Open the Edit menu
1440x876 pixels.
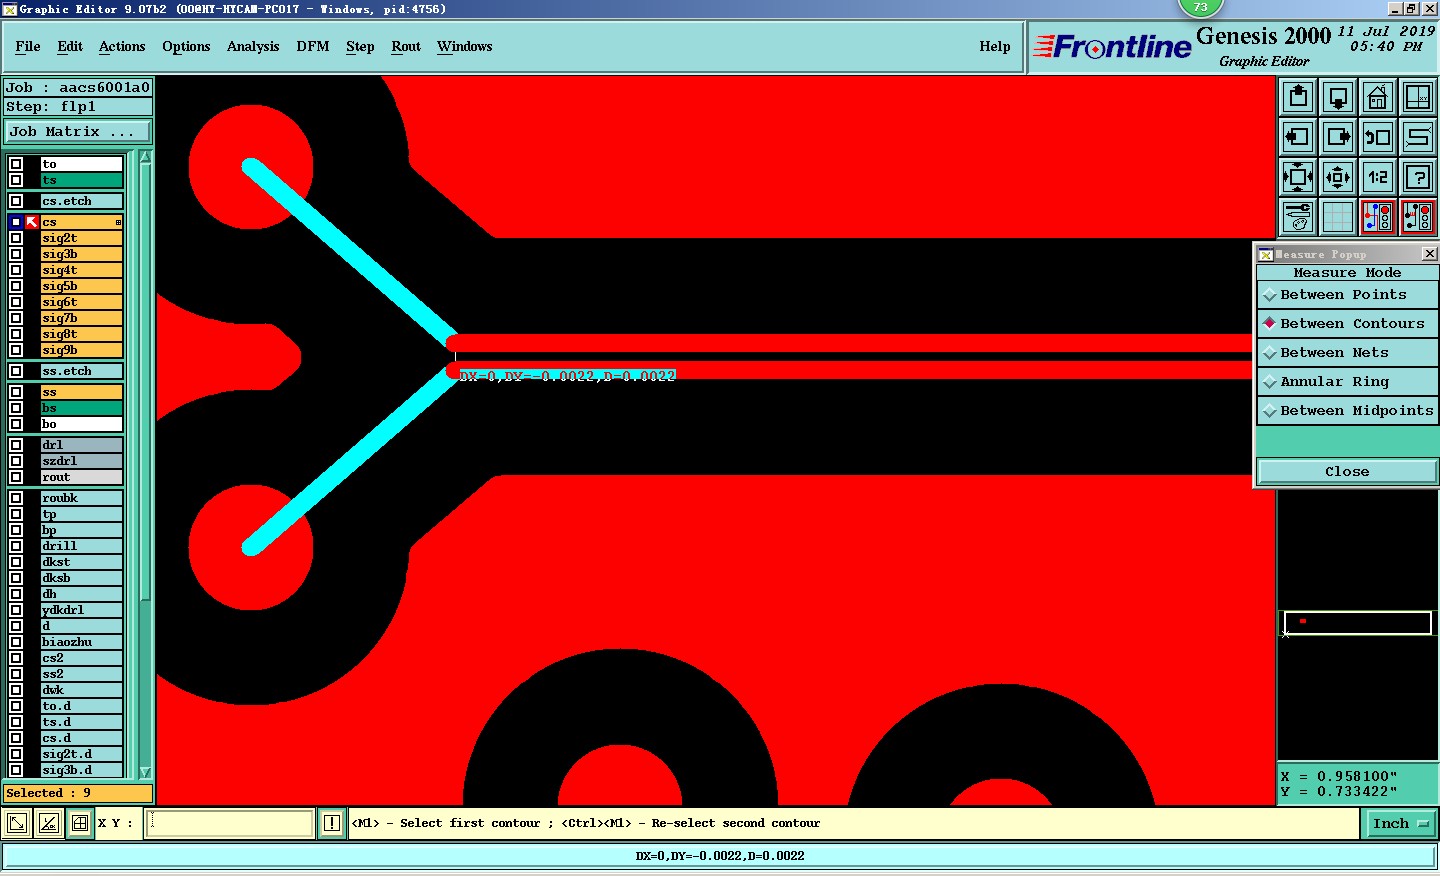click(70, 46)
